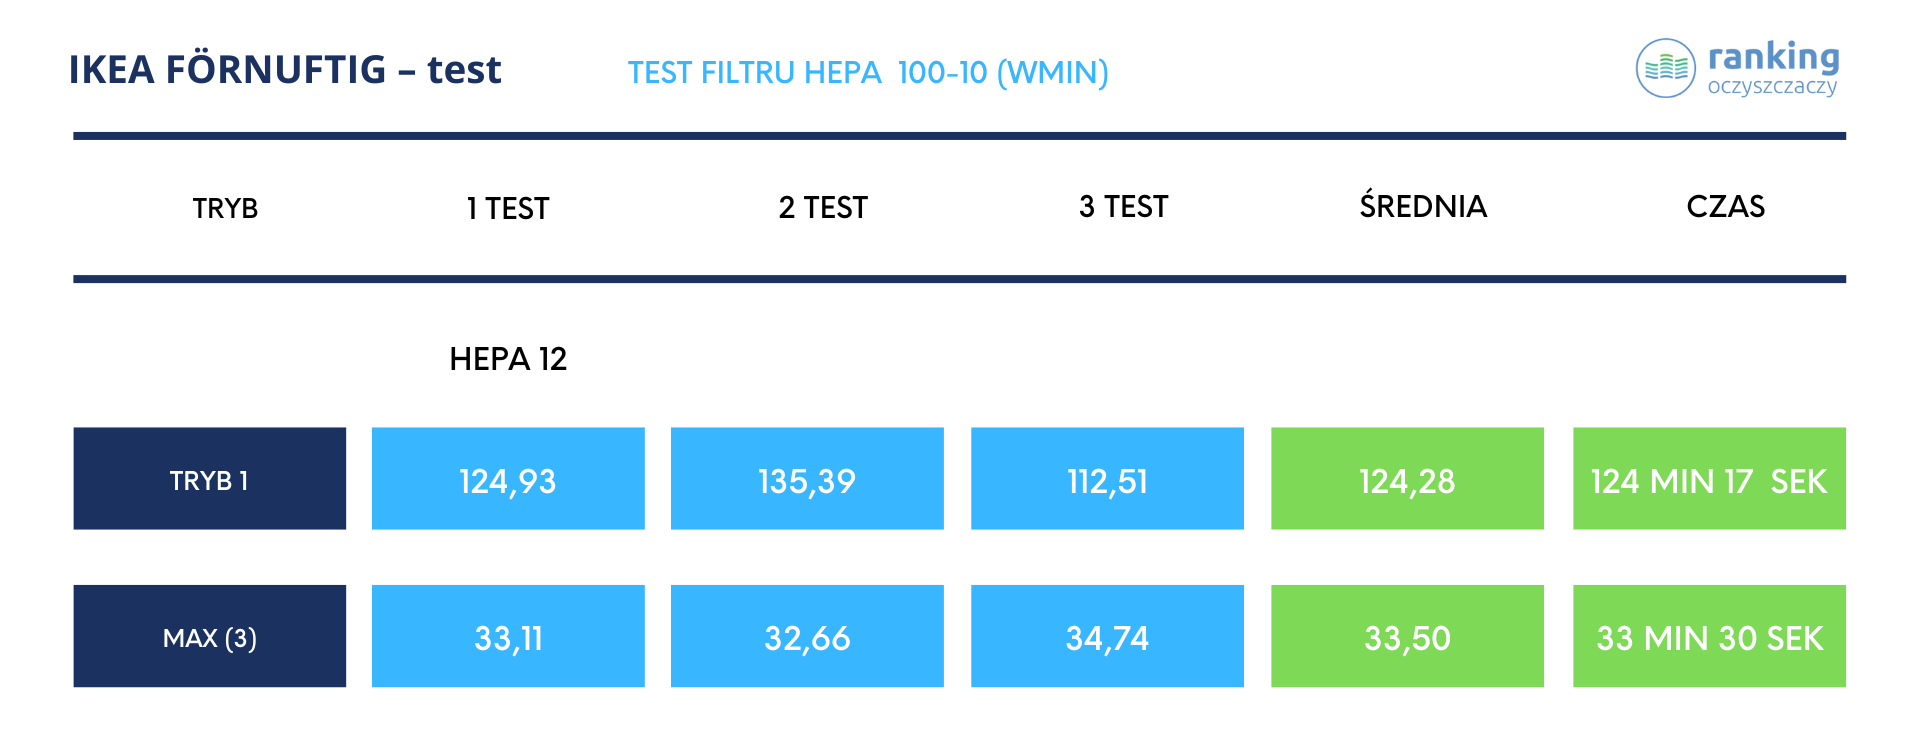Select the 3 TEST column header
Screen dimensions: 1920x749
coord(1123,206)
